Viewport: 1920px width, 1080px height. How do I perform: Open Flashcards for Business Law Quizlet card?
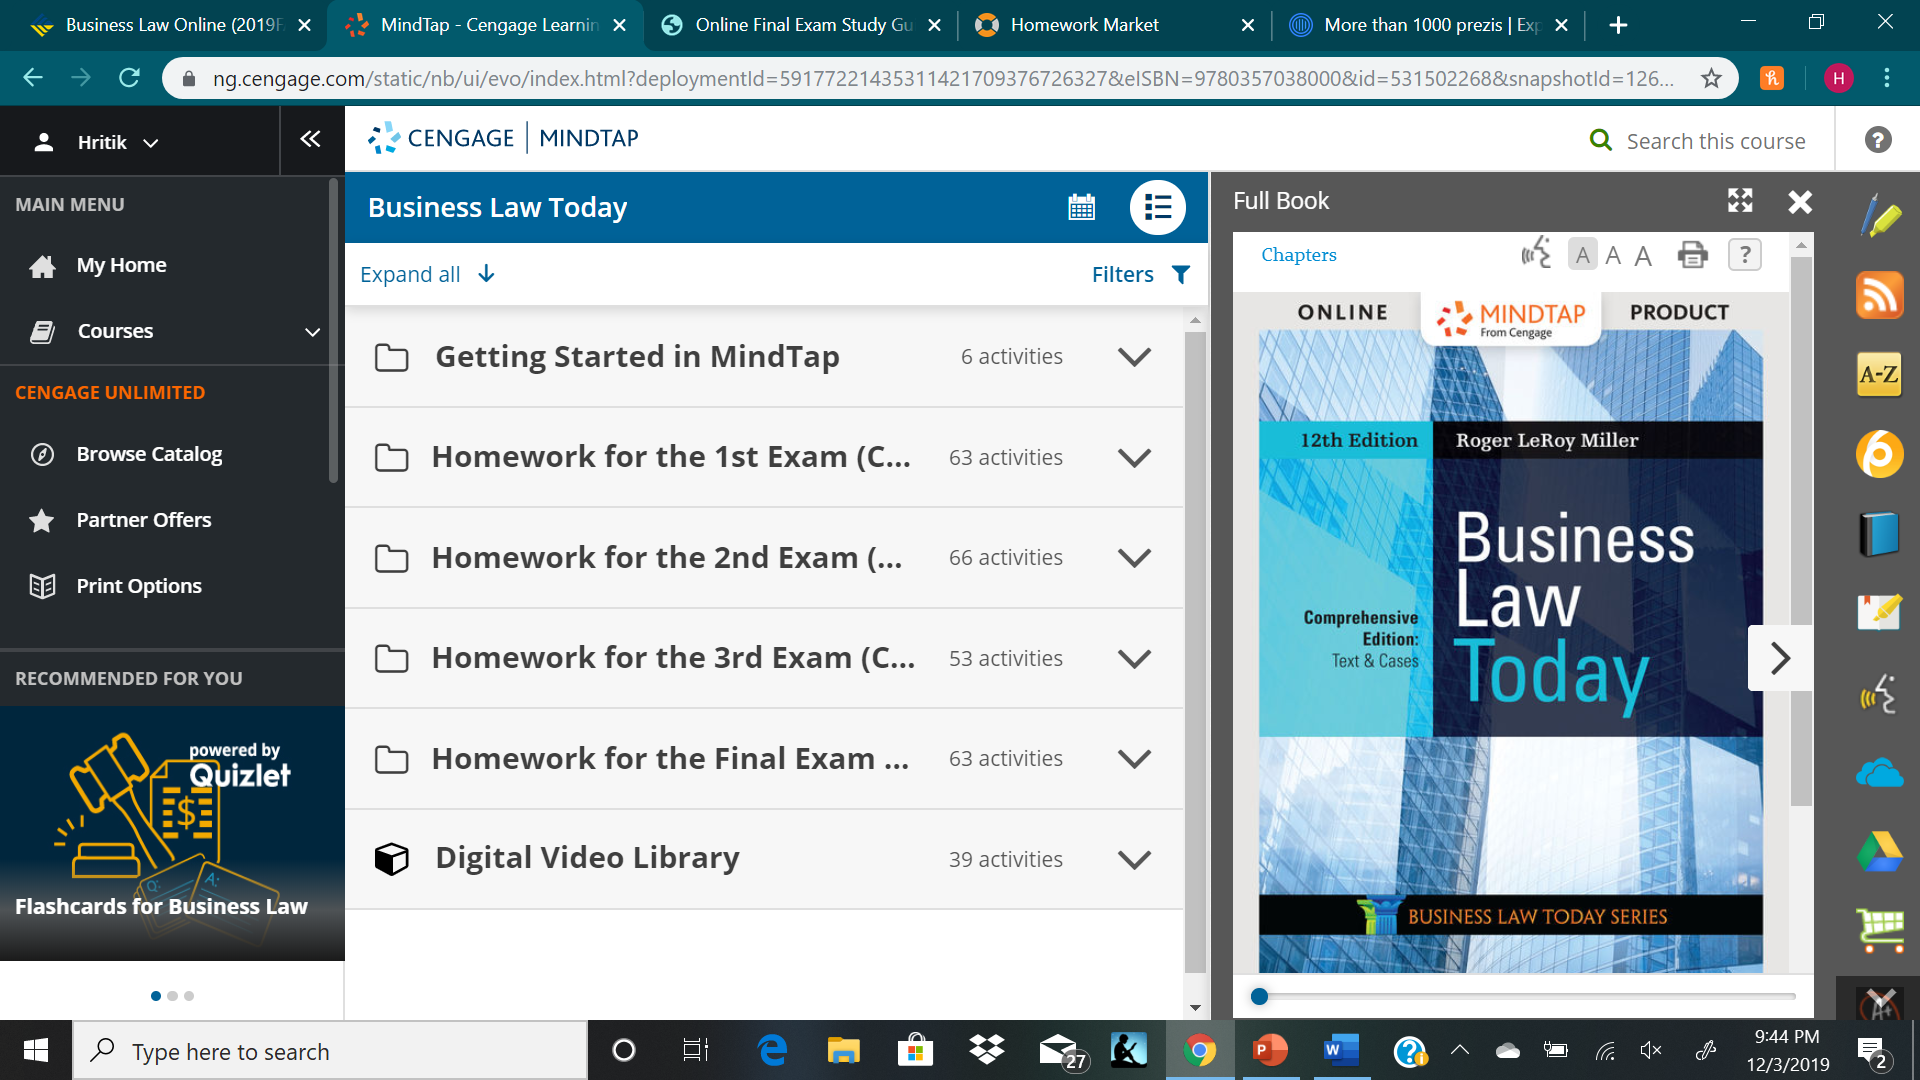point(172,833)
